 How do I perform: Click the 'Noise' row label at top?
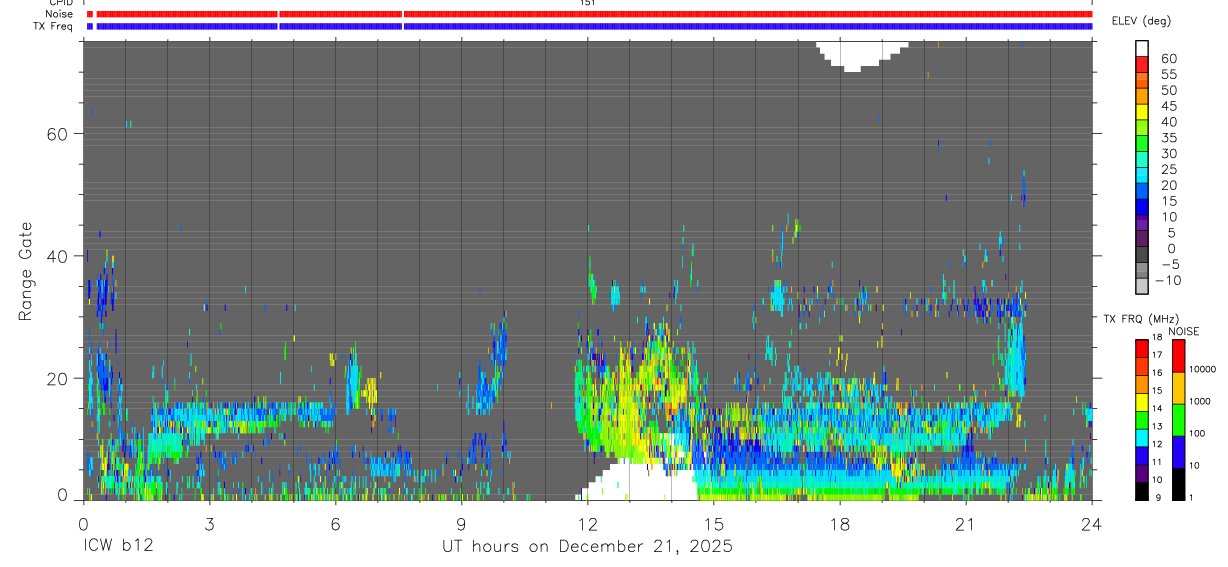(60, 14)
